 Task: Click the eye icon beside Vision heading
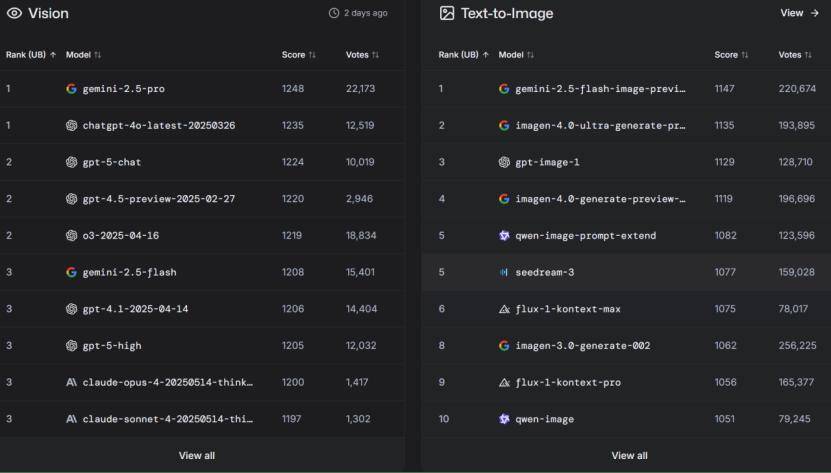[14, 14]
